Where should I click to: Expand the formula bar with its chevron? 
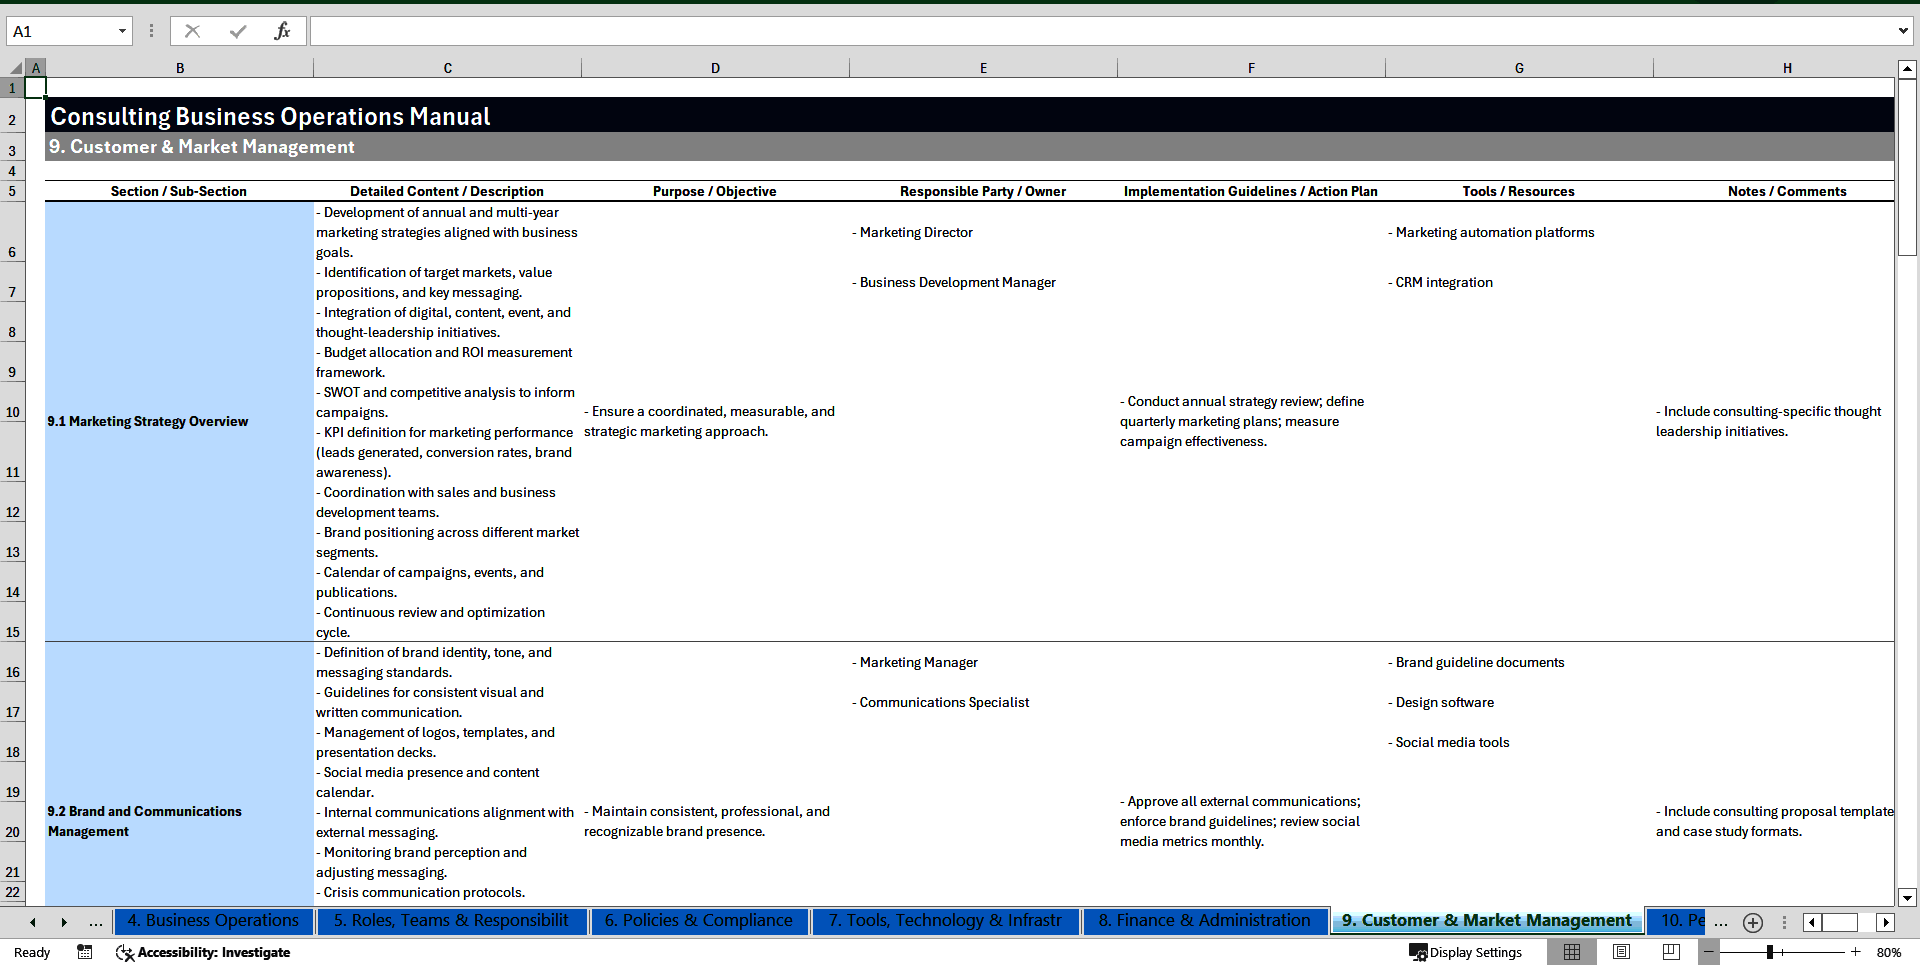tap(1905, 31)
